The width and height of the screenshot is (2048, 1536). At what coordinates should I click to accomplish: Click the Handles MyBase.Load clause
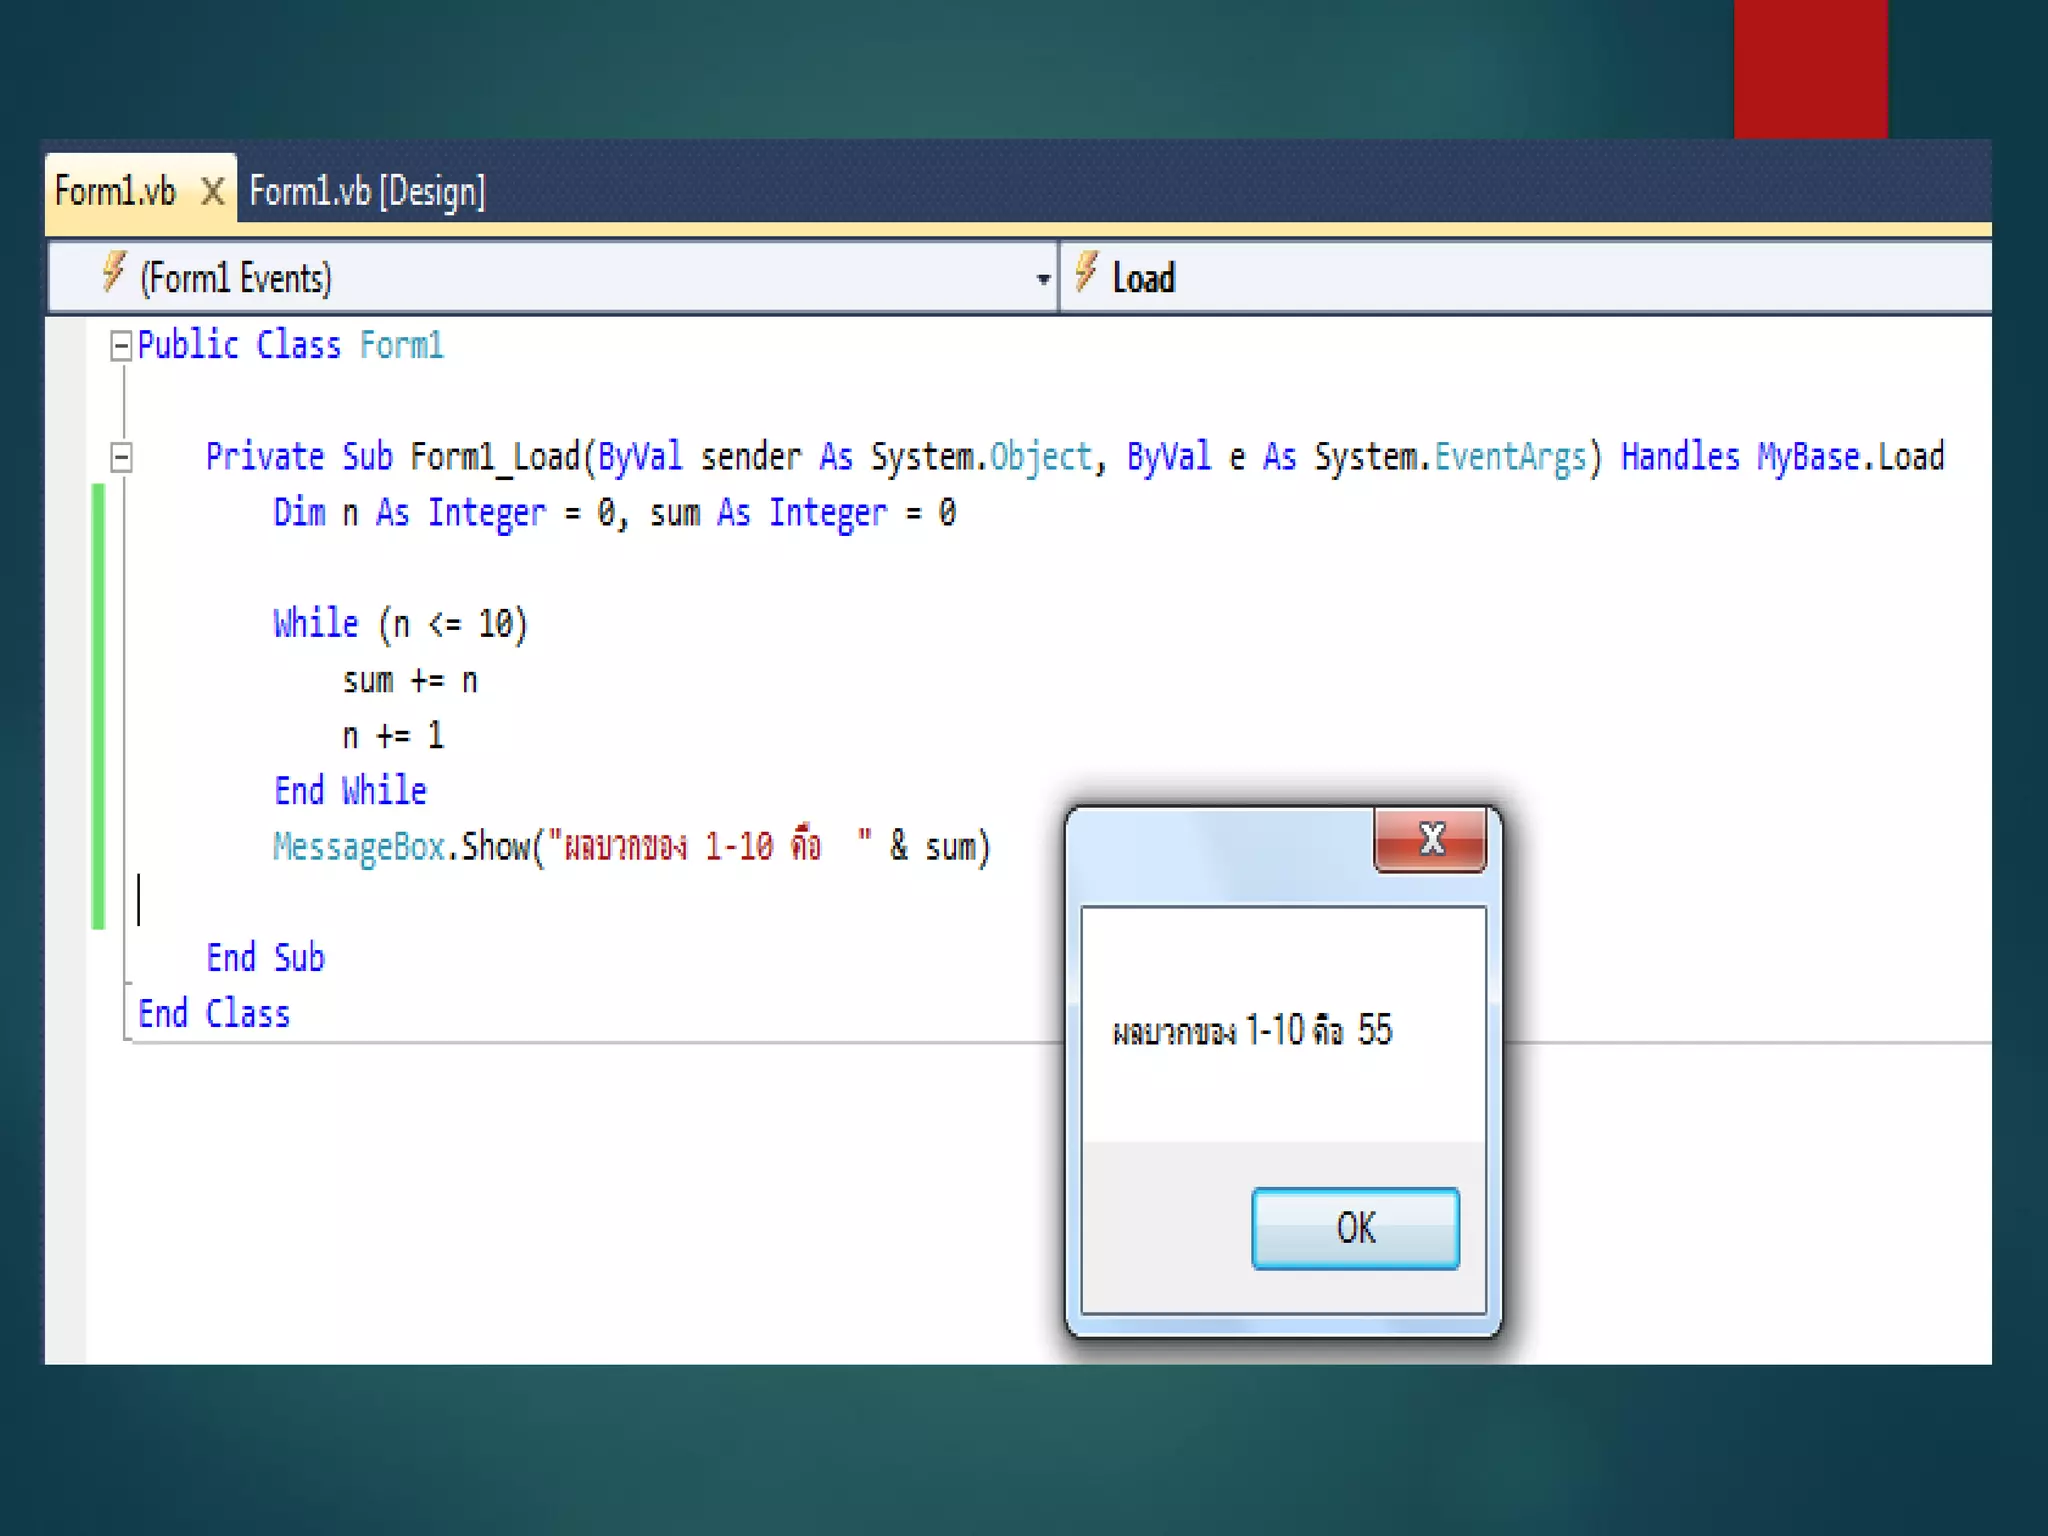tap(1781, 457)
